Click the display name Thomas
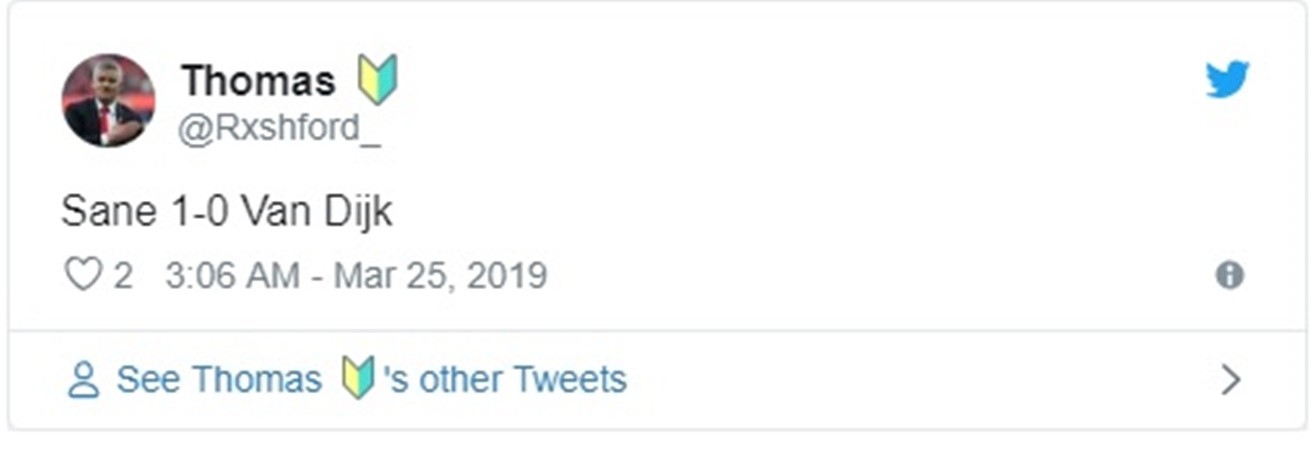Screen dimensions: 1314x450 258,81
